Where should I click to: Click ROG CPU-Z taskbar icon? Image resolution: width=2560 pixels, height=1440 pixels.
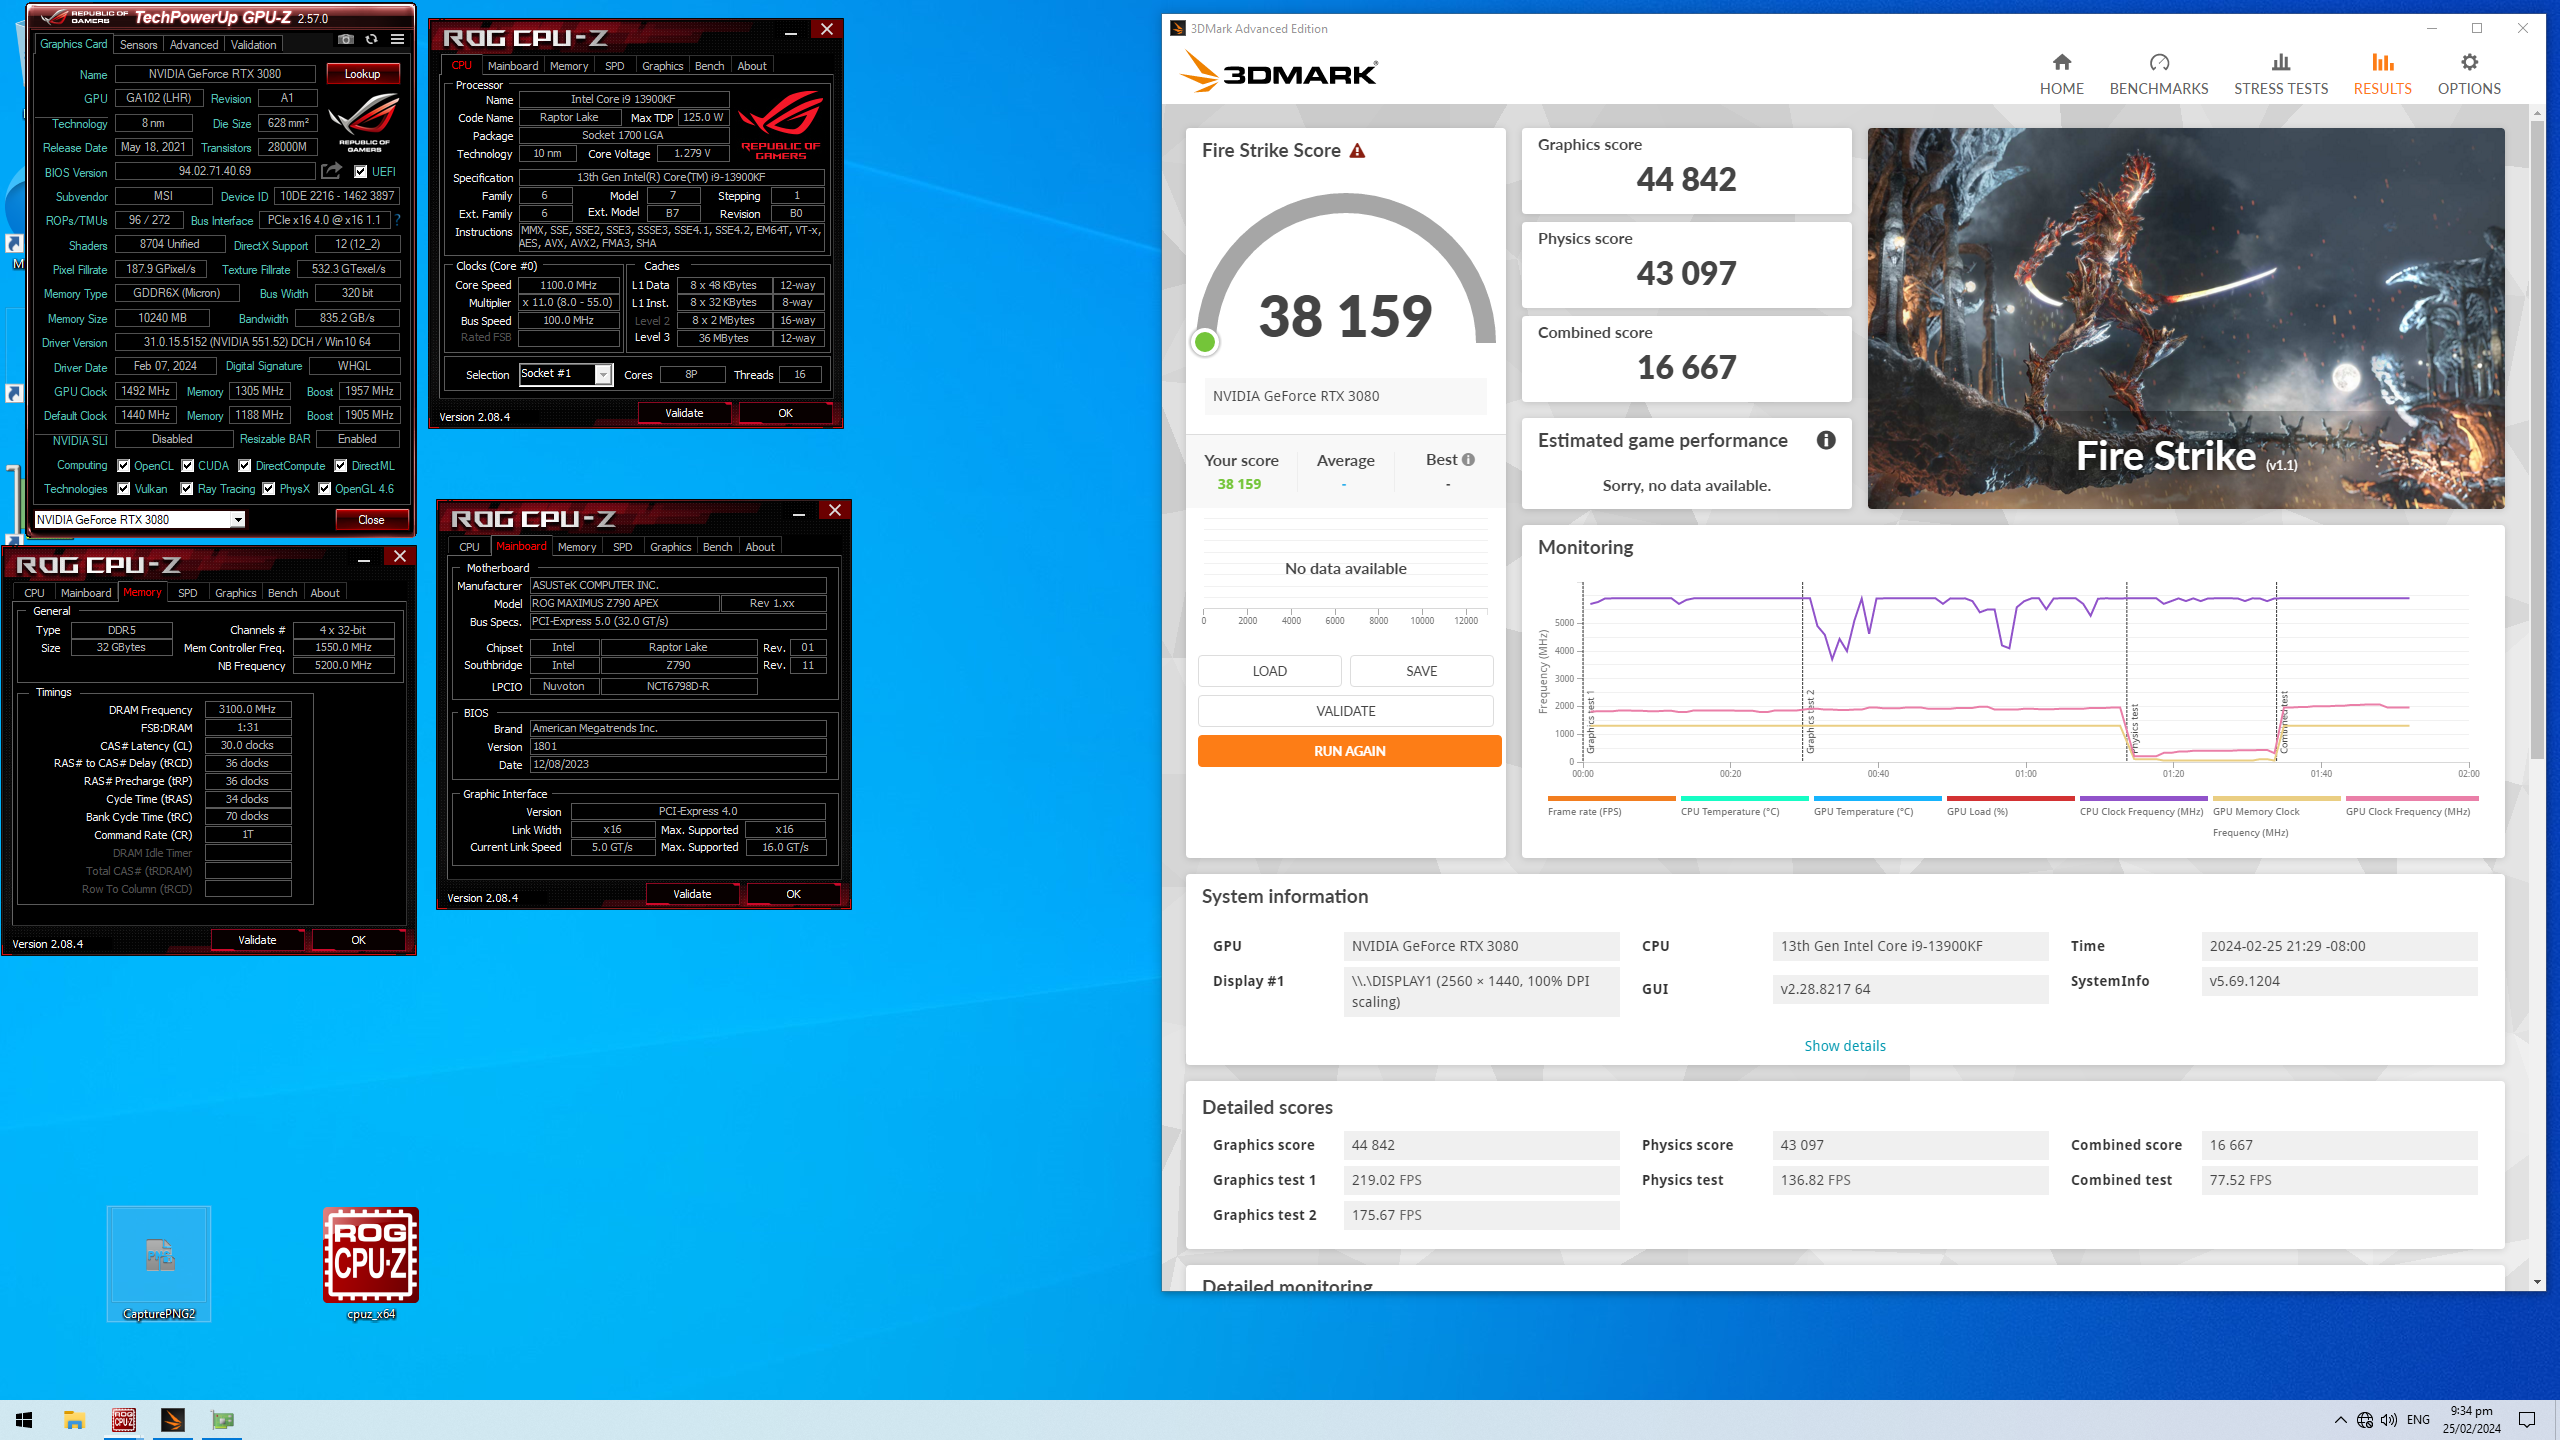[124, 1420]
